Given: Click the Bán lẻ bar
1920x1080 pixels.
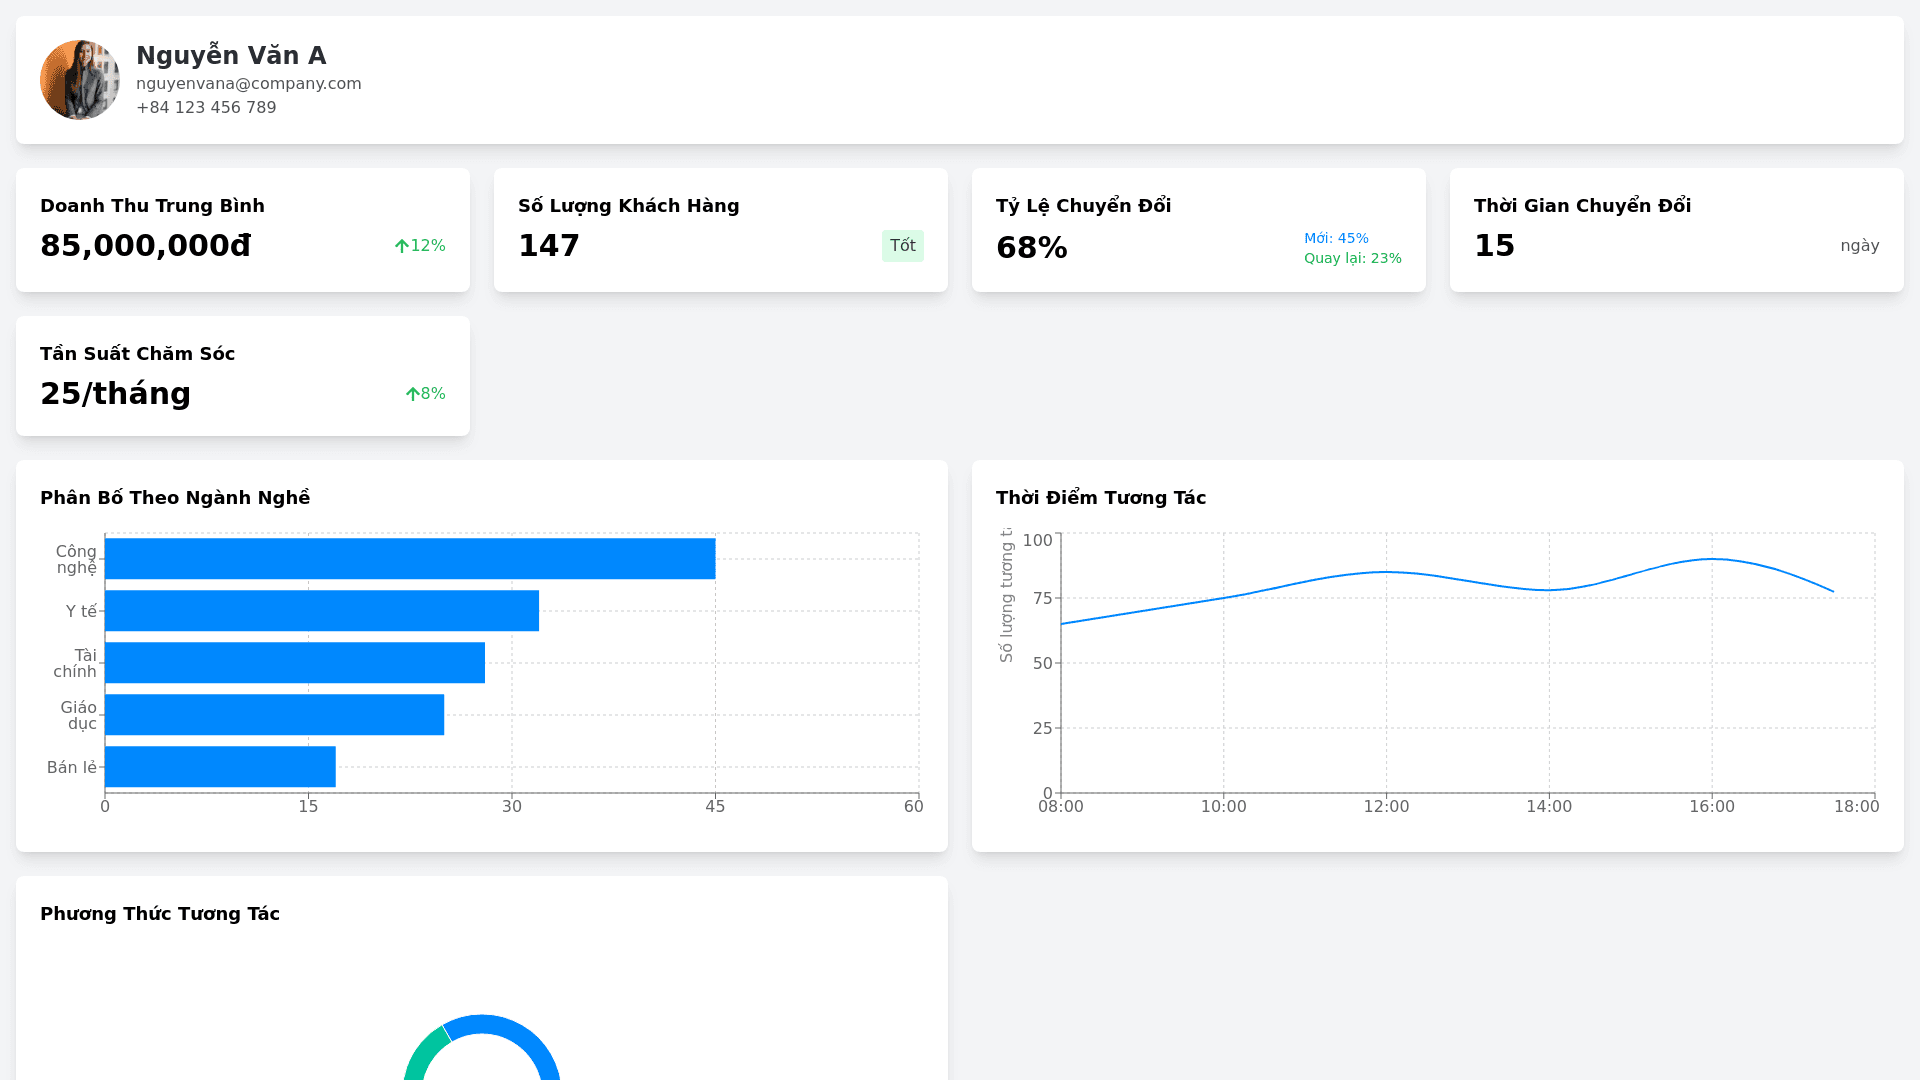Looking at the screenshot, I should 220,767.
